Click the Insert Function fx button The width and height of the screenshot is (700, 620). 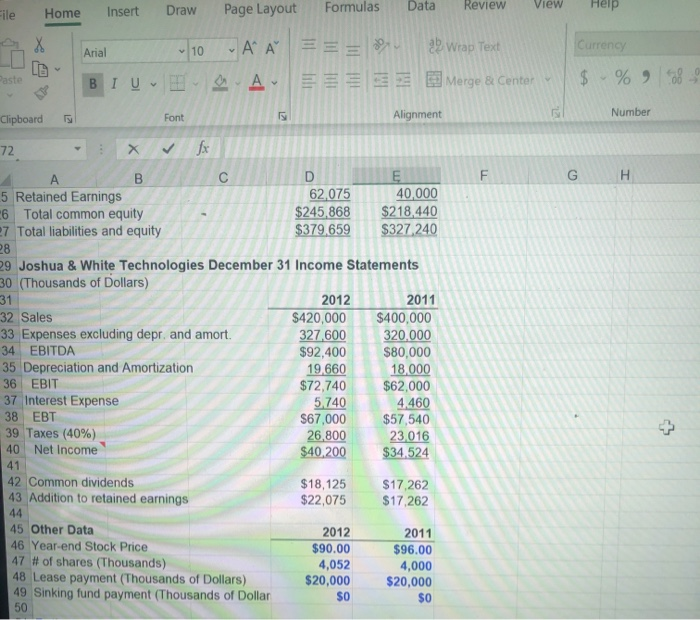[x=203, y=147]
